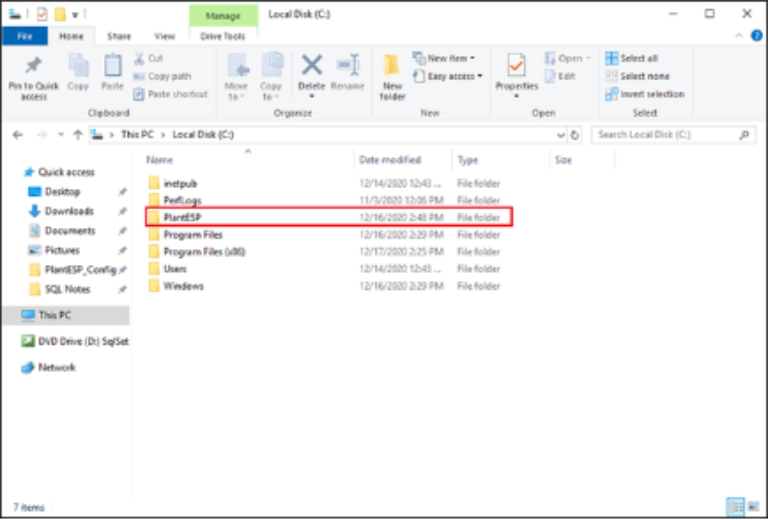This screenshot has width=768, height=520.
Task: Open the Easy access dropdown
Action: click(448, 76)
